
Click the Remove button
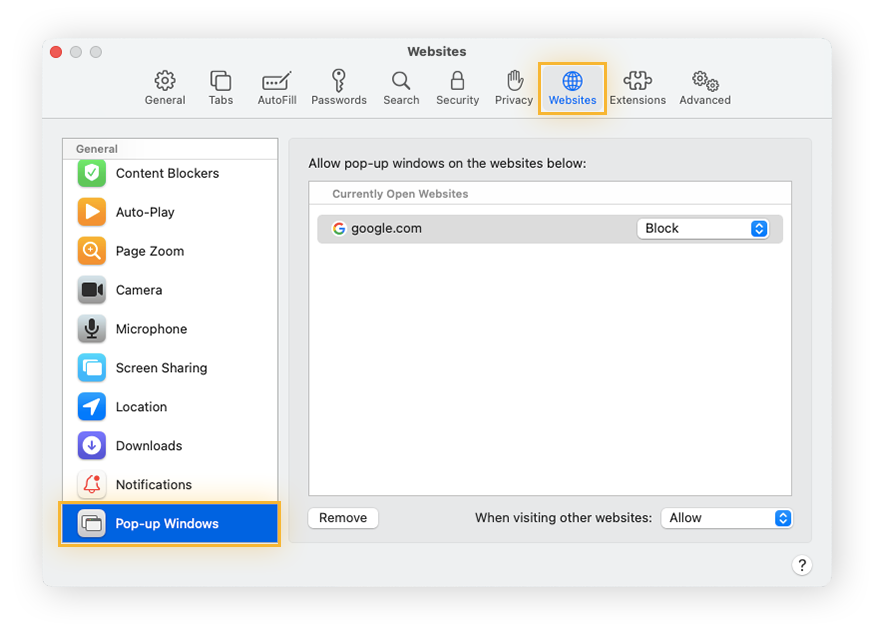343,518
